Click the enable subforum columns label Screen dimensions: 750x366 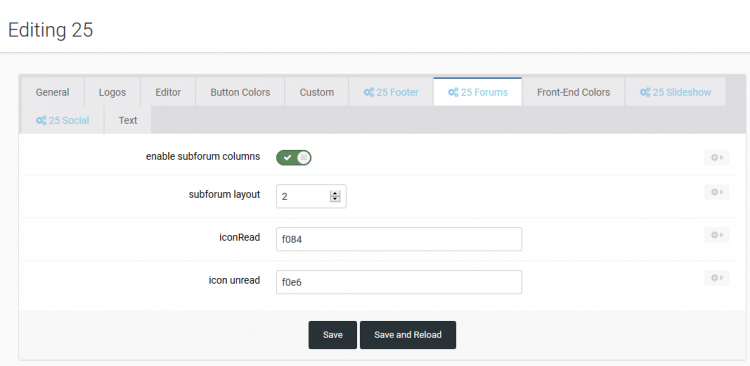203,156
